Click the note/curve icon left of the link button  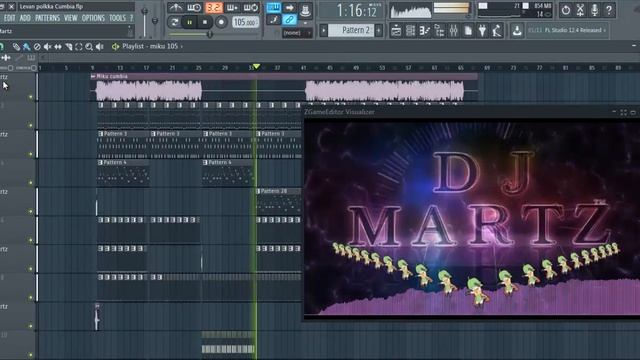pos(273,19)
